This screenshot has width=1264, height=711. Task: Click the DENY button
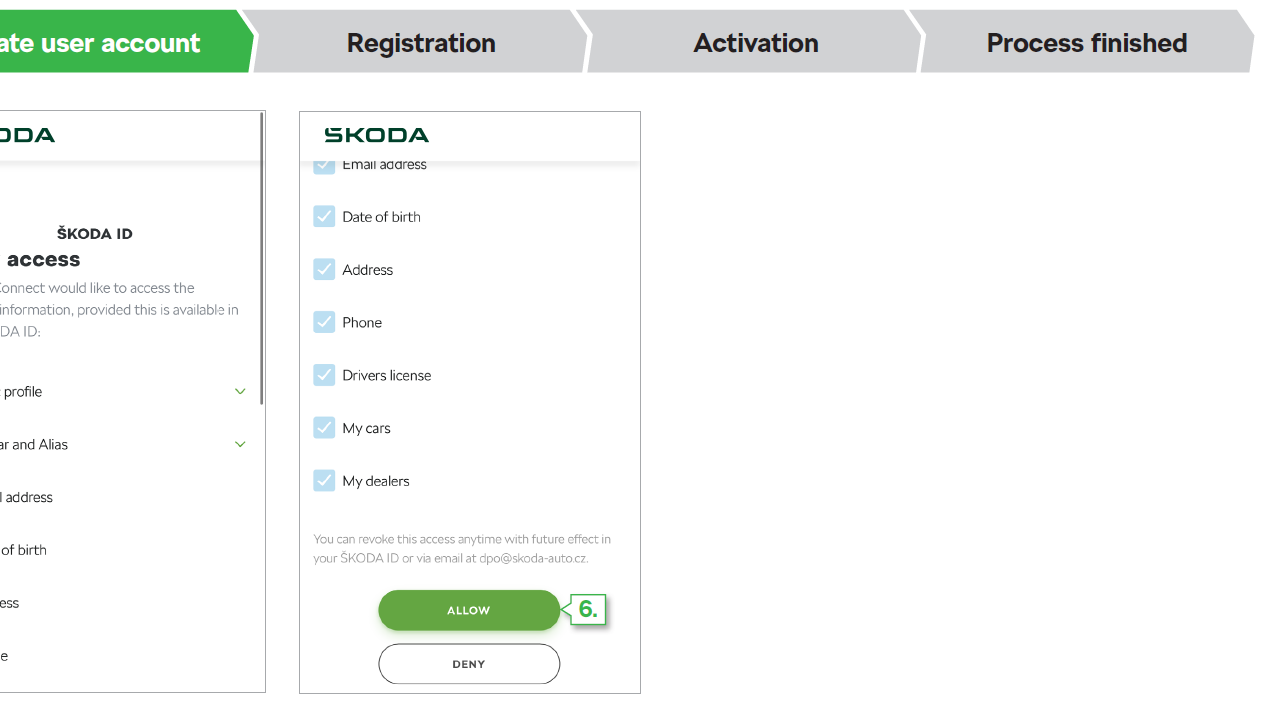coord(469,664)
